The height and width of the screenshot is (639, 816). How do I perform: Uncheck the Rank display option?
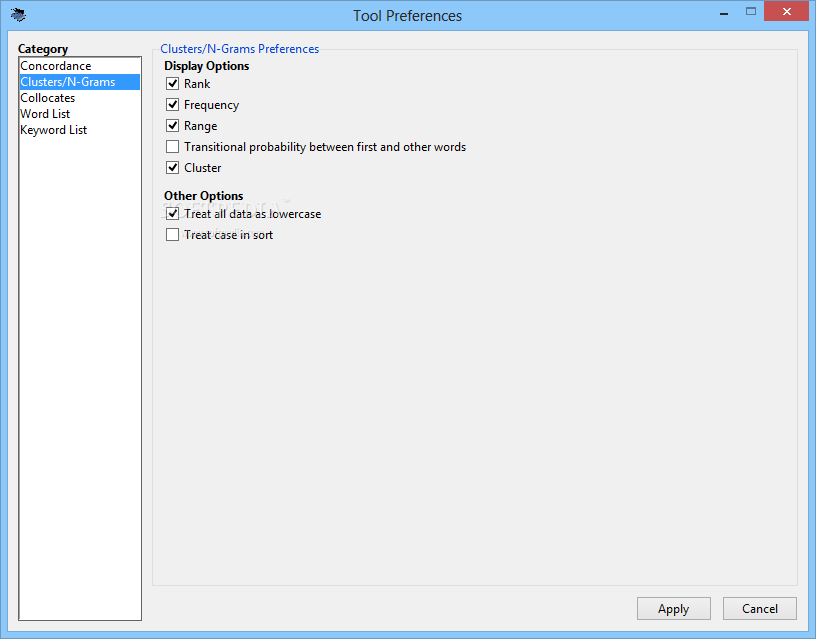pos(173,84)
